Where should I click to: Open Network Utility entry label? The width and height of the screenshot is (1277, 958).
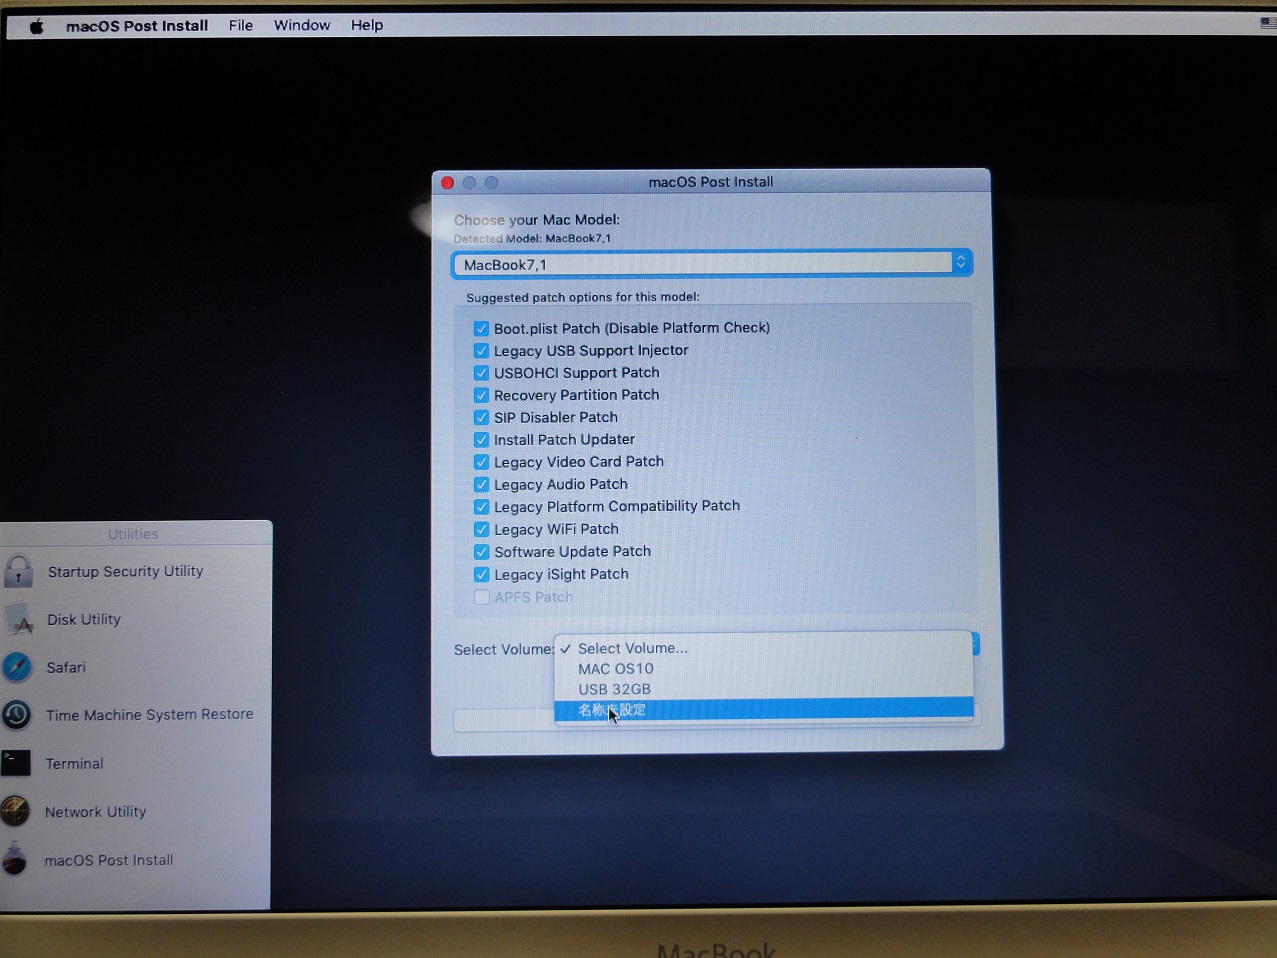(95, 811)
